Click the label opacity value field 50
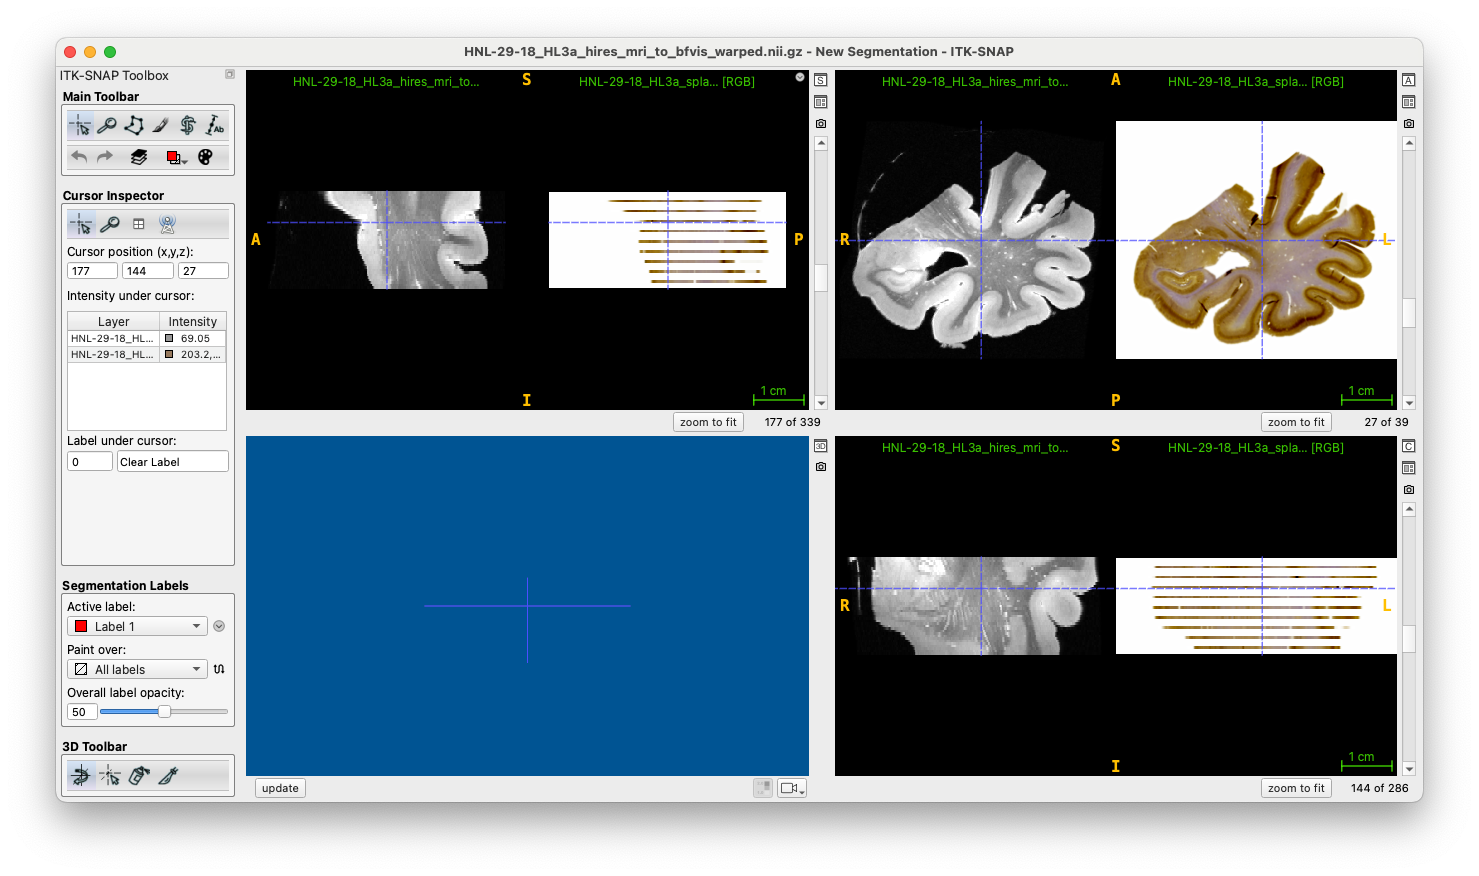1479x876 pixels. pyautogui.click(x=82, y=712)
